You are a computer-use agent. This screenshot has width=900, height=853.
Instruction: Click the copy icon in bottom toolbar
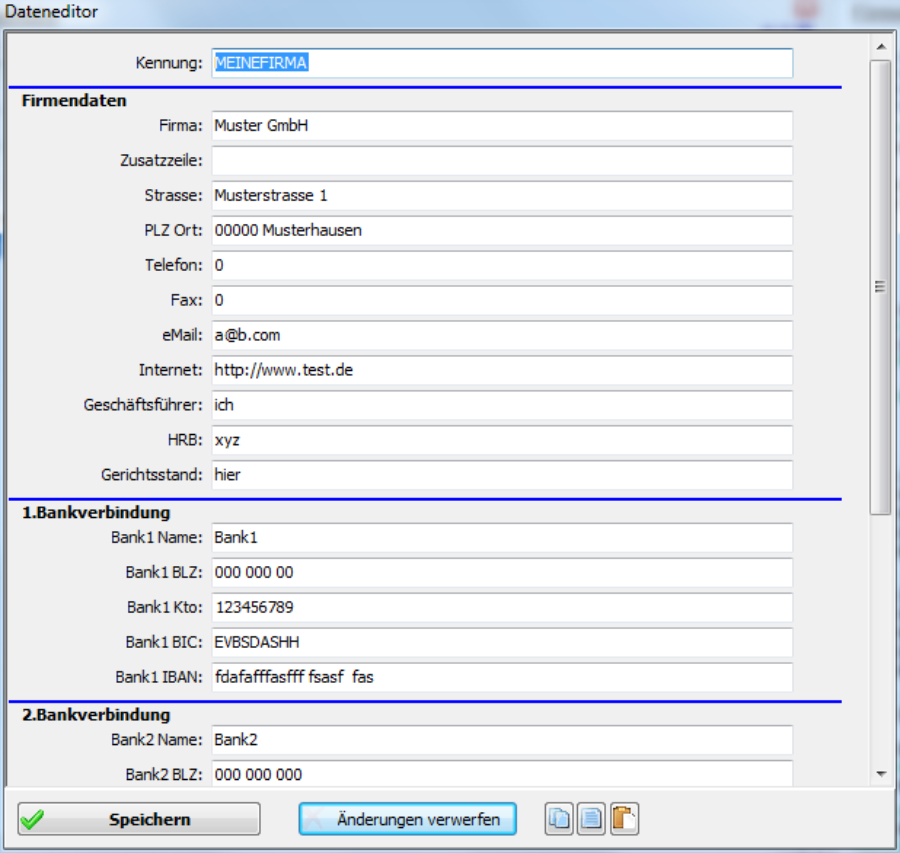point(560,819)
